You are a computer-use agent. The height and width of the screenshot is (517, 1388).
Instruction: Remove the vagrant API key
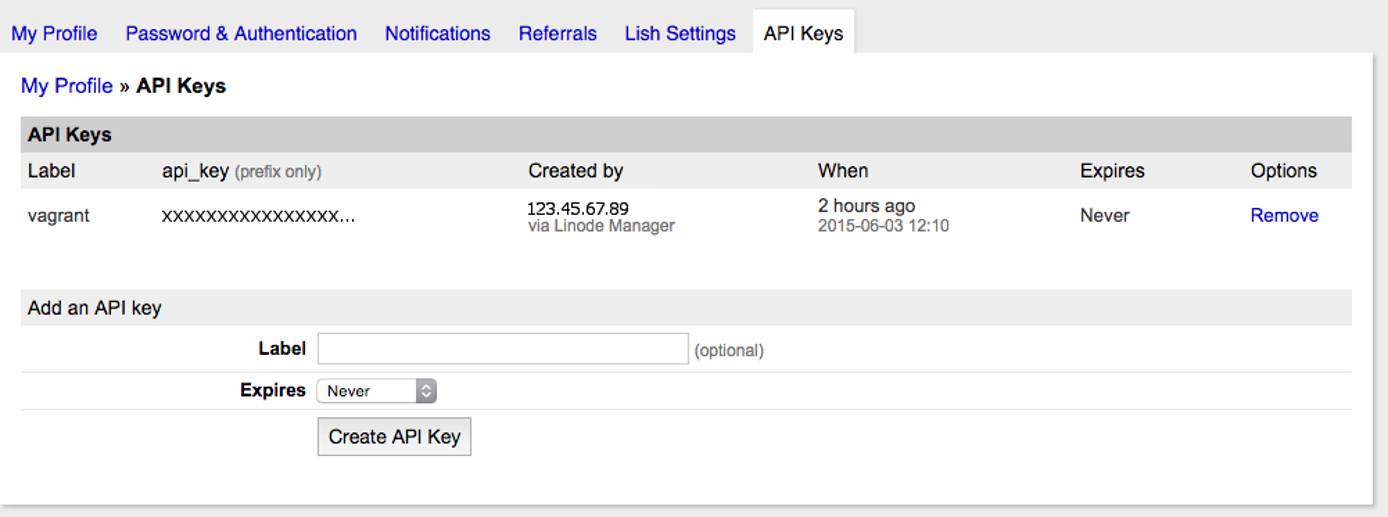click(1284, 215)
